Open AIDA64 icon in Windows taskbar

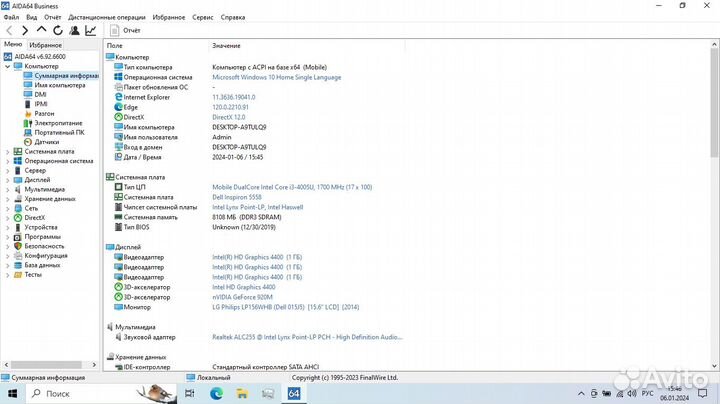pos(295,394)
